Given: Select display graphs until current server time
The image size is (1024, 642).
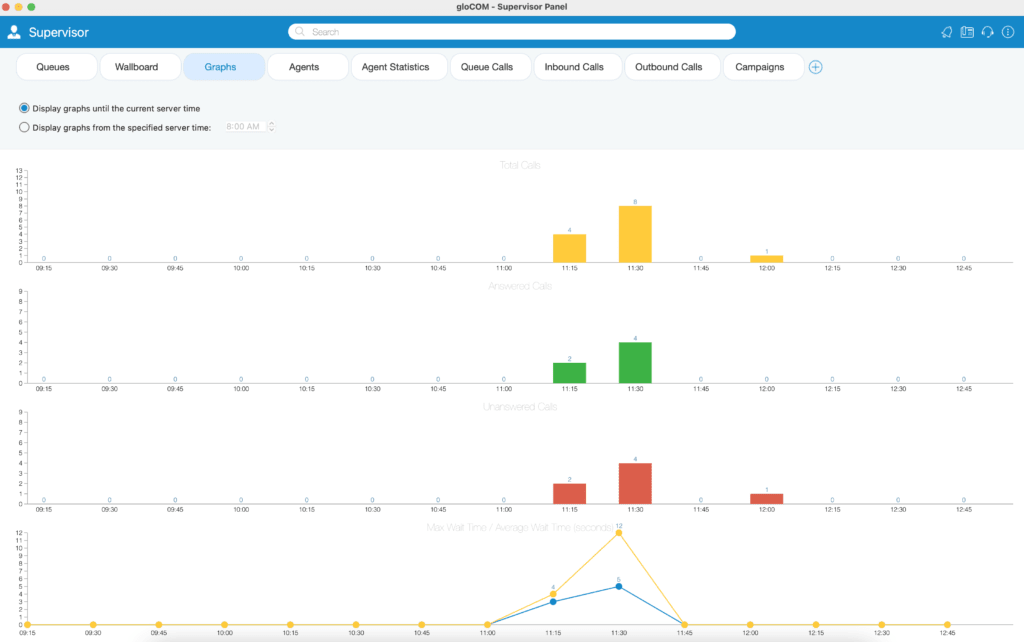Looking at the screenshot, I should pyautogui.click(x=24, y=108).
